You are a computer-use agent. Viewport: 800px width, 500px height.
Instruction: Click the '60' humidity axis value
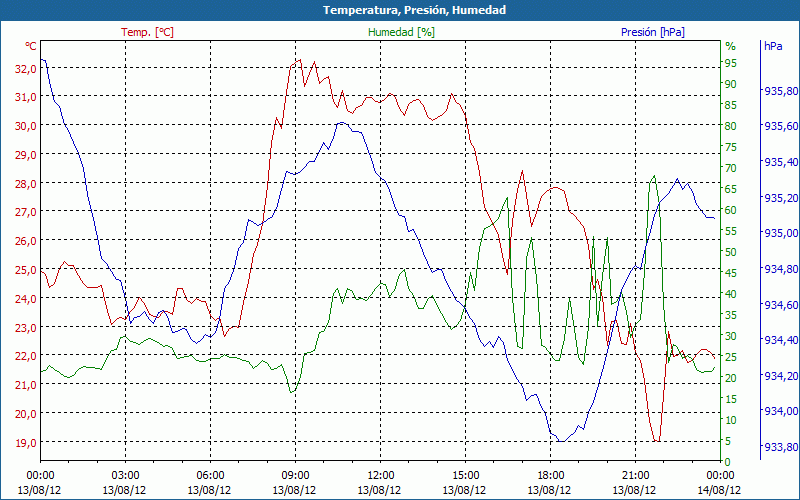click(731, 210)
